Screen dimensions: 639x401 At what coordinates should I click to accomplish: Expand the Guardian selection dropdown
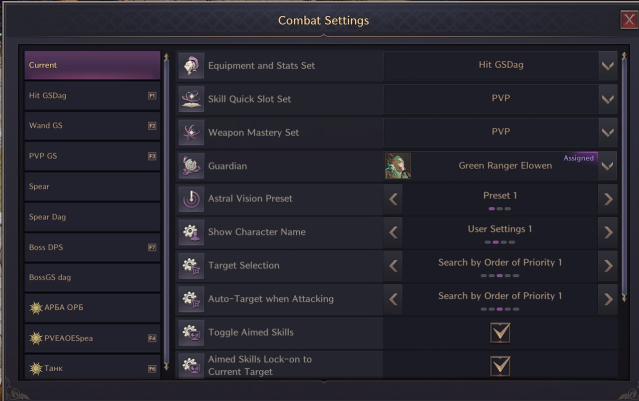[607, 165]
